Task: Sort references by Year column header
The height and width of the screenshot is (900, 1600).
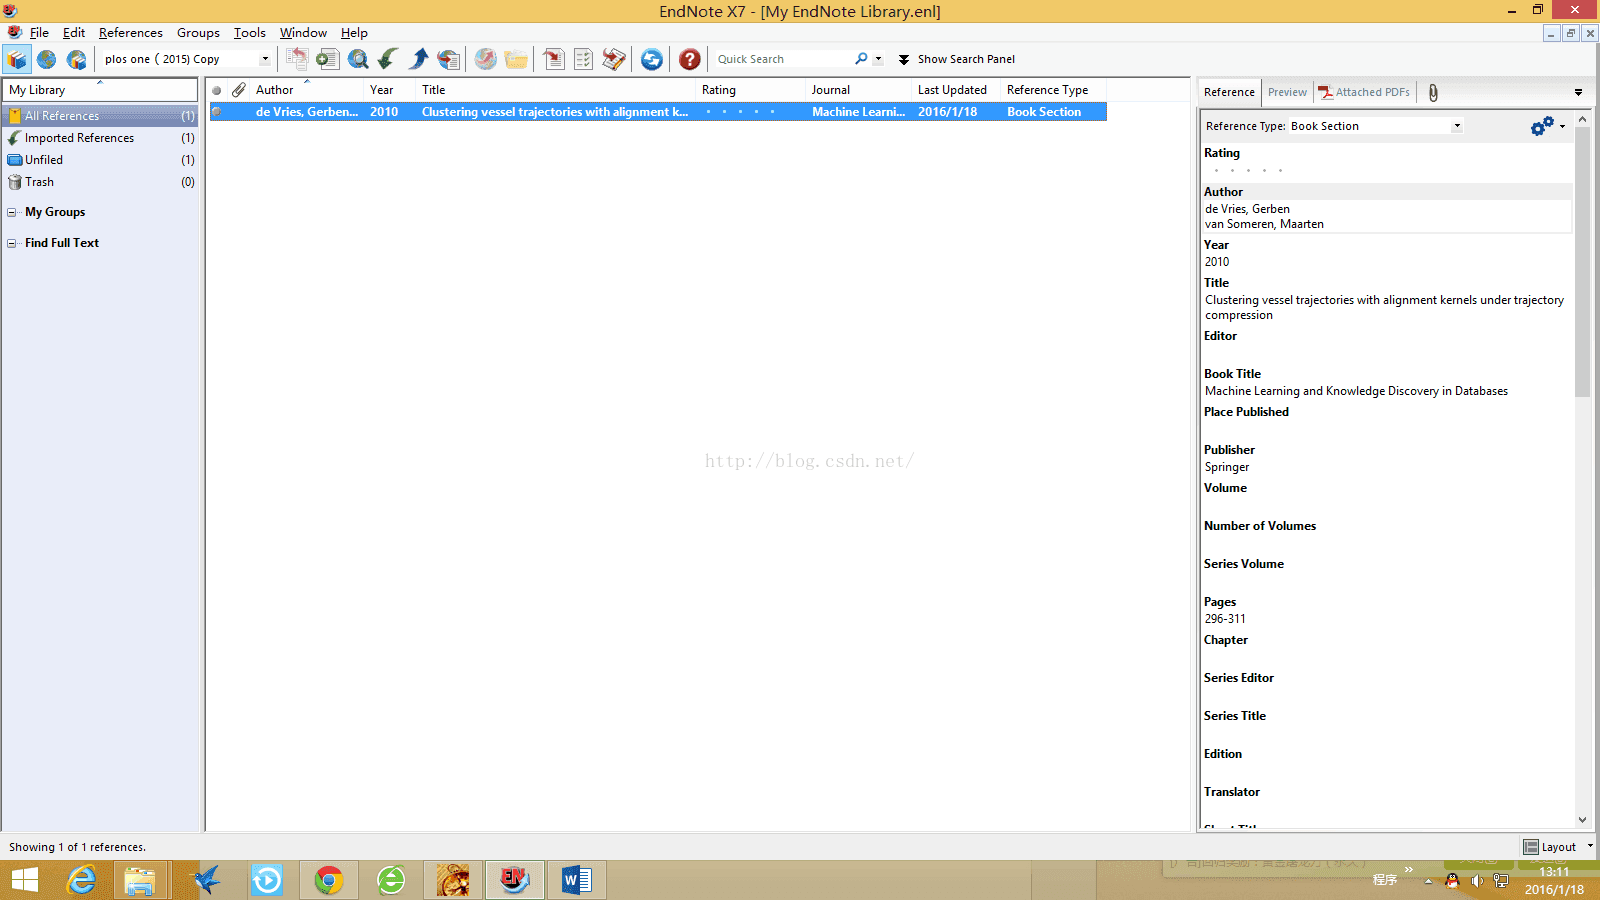Action: click(389, 90)
